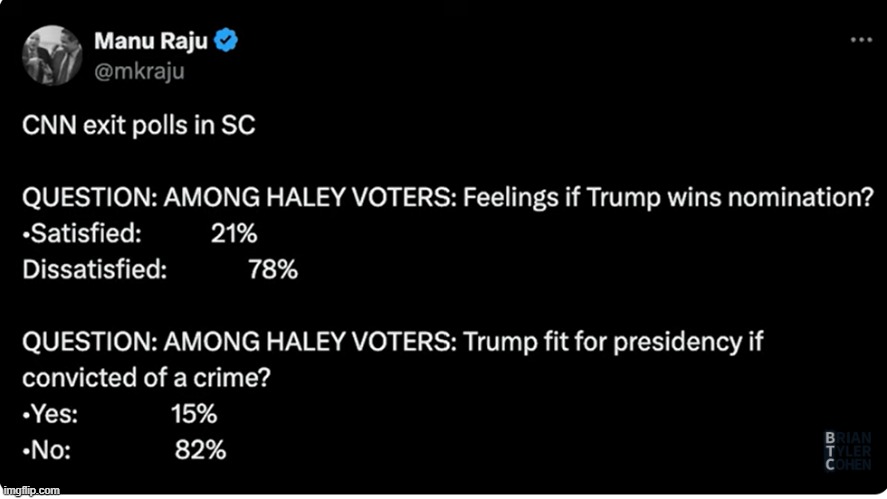Click the 15% yes result

[193, 414]
